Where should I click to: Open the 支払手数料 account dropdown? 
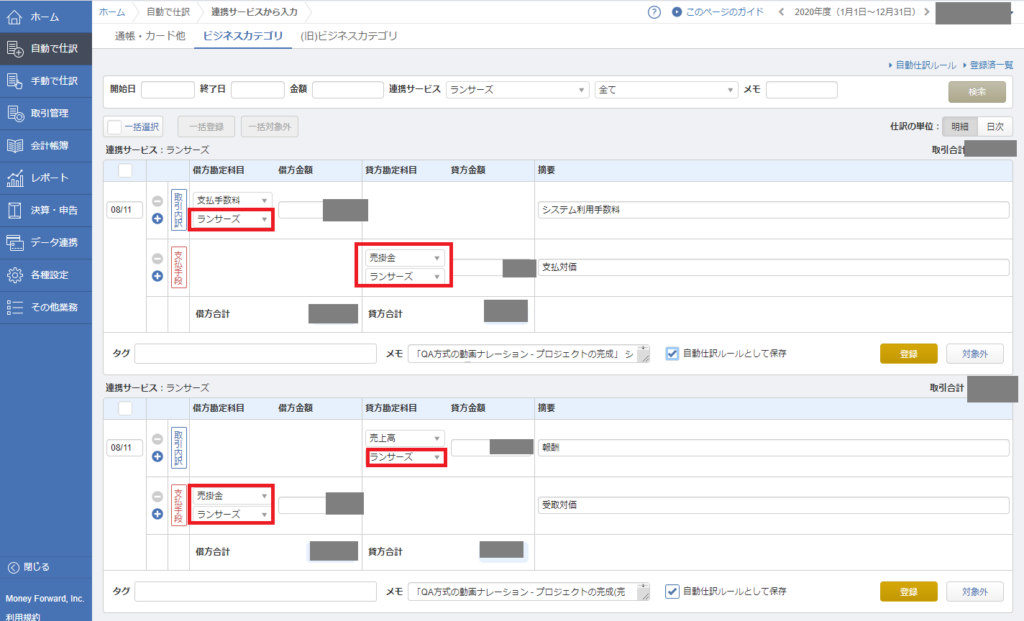234,200
